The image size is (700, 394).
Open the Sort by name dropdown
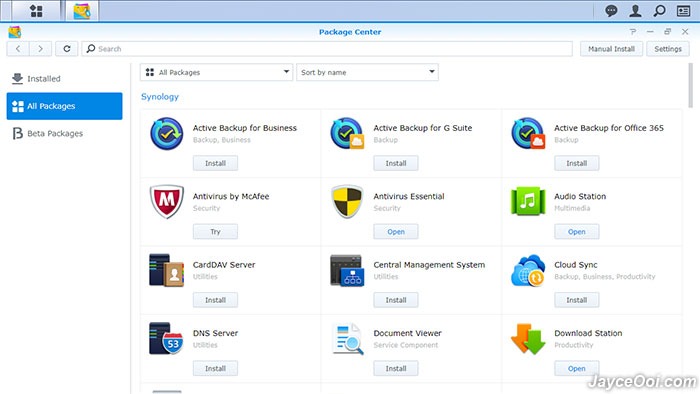(367, 72)
